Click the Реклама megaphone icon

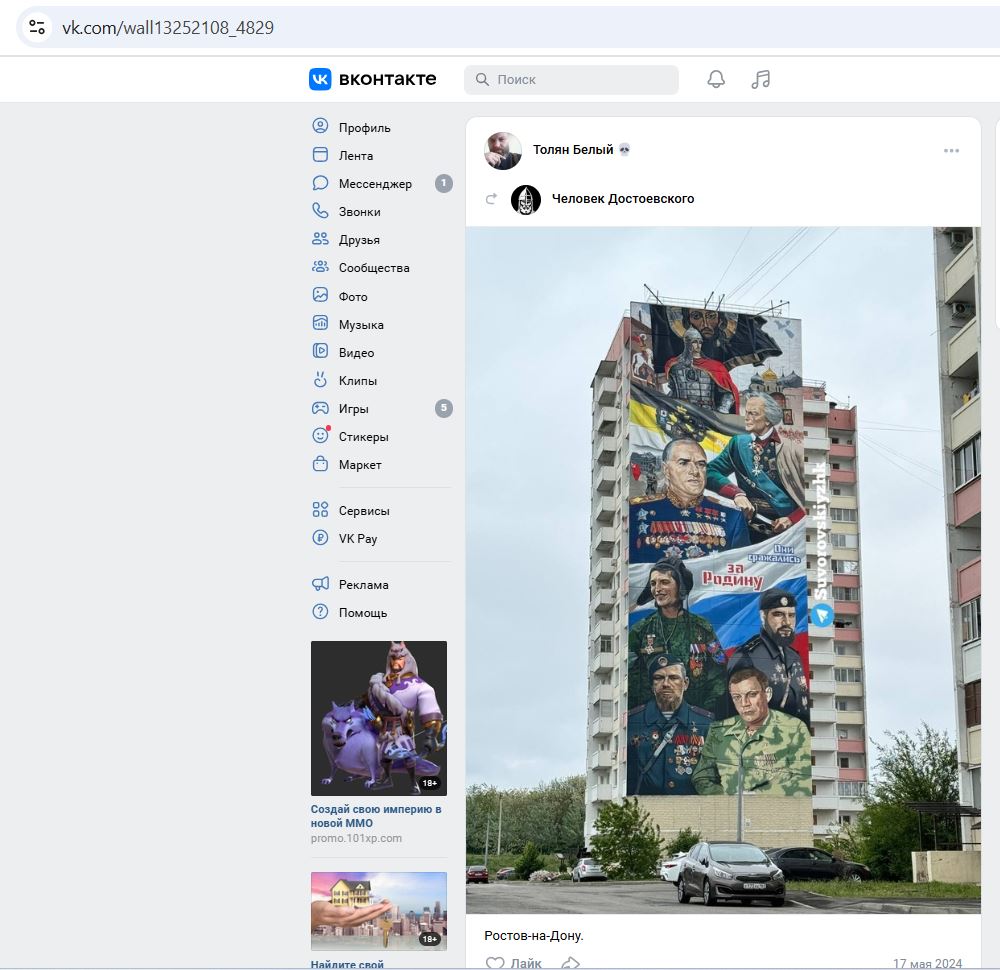coord(320,584)
